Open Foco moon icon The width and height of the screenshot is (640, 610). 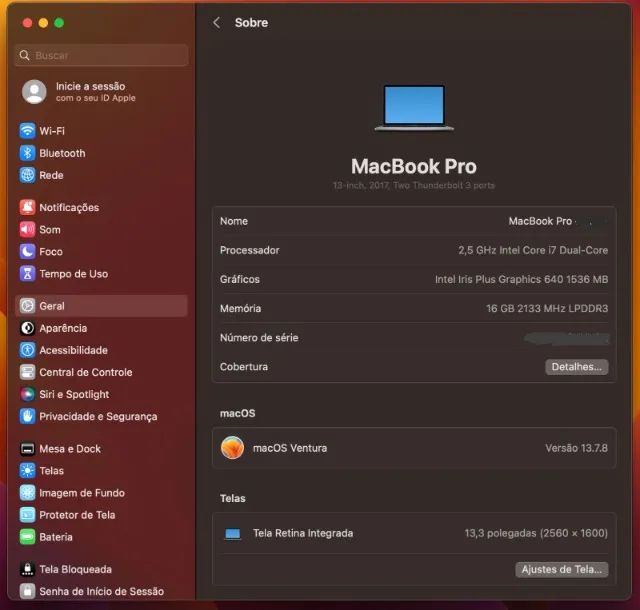27,252
